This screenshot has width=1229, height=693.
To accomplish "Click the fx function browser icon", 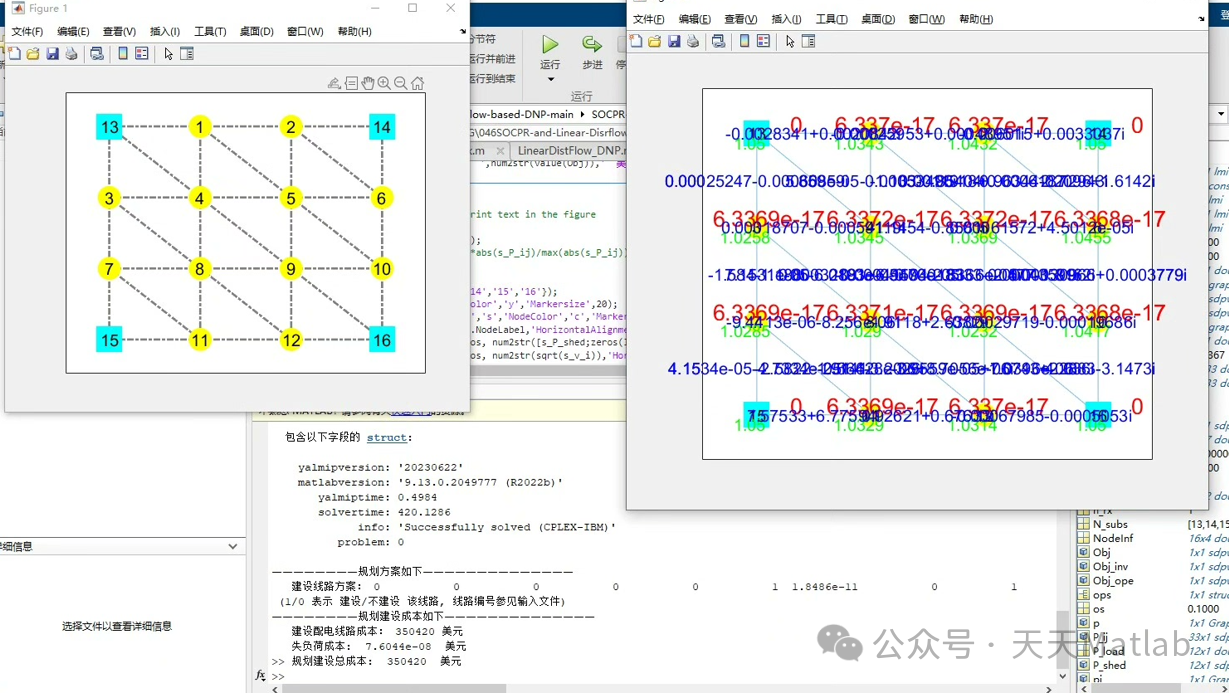I will point(260,676).
